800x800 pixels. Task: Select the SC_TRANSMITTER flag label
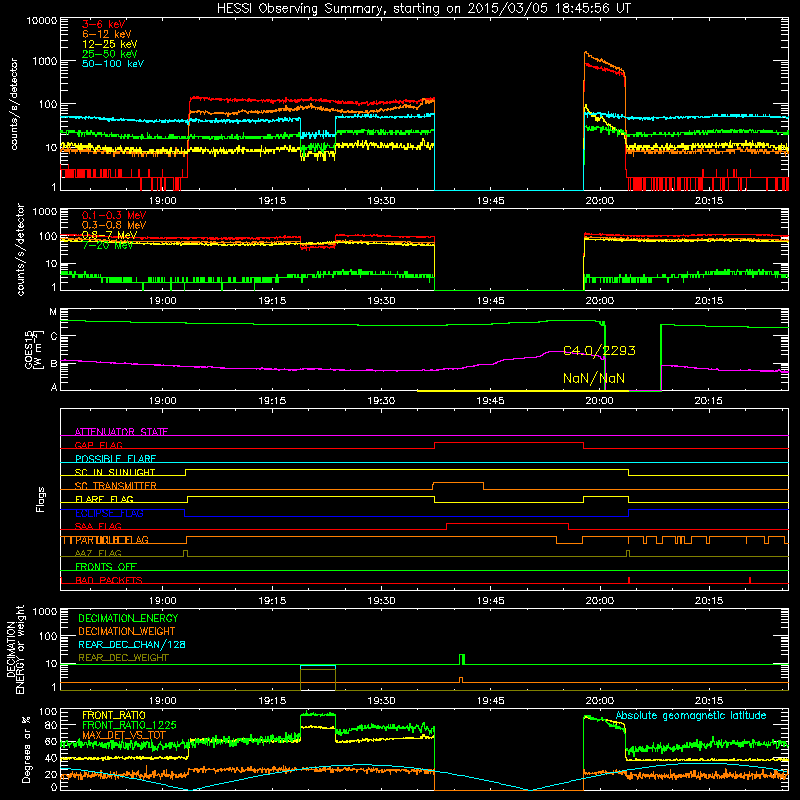(x=116, y=486)
